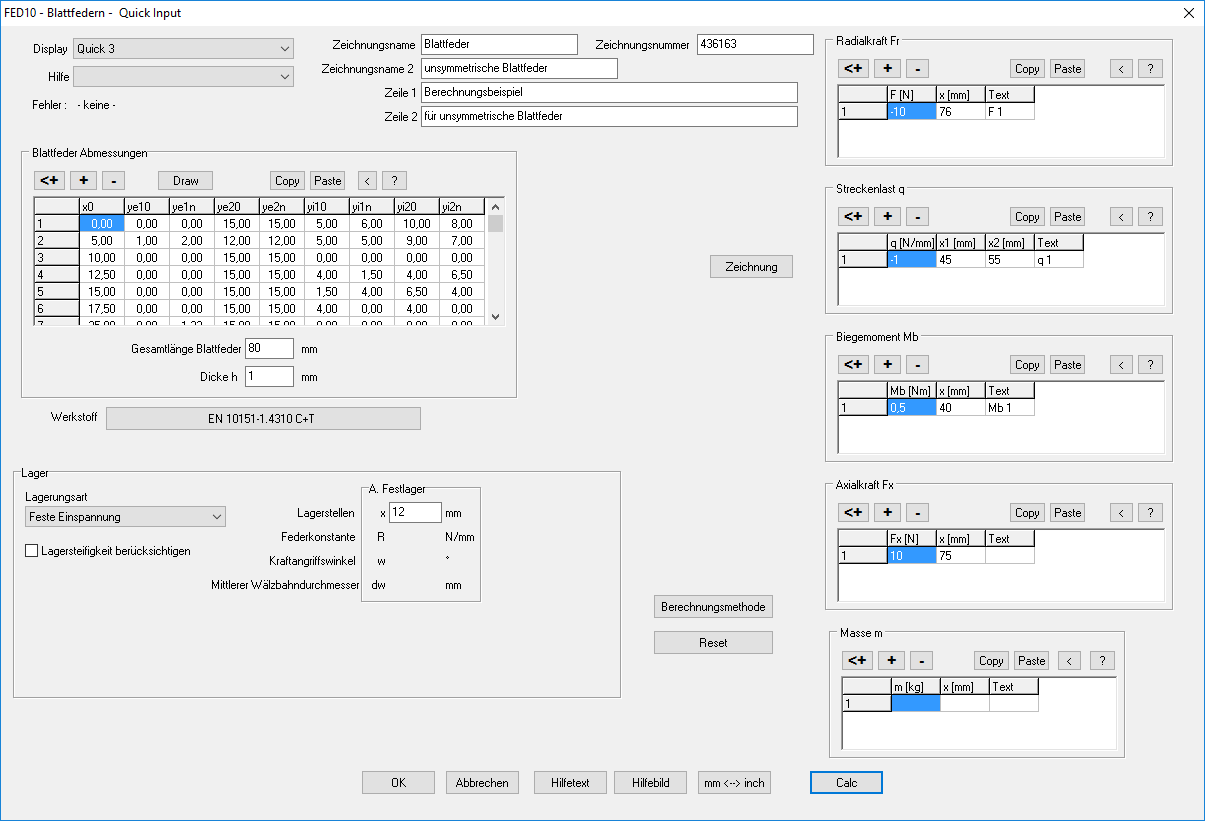Click the Calc button
Viewport: 1205px width, 821px height.
click(x=846, y=783)
